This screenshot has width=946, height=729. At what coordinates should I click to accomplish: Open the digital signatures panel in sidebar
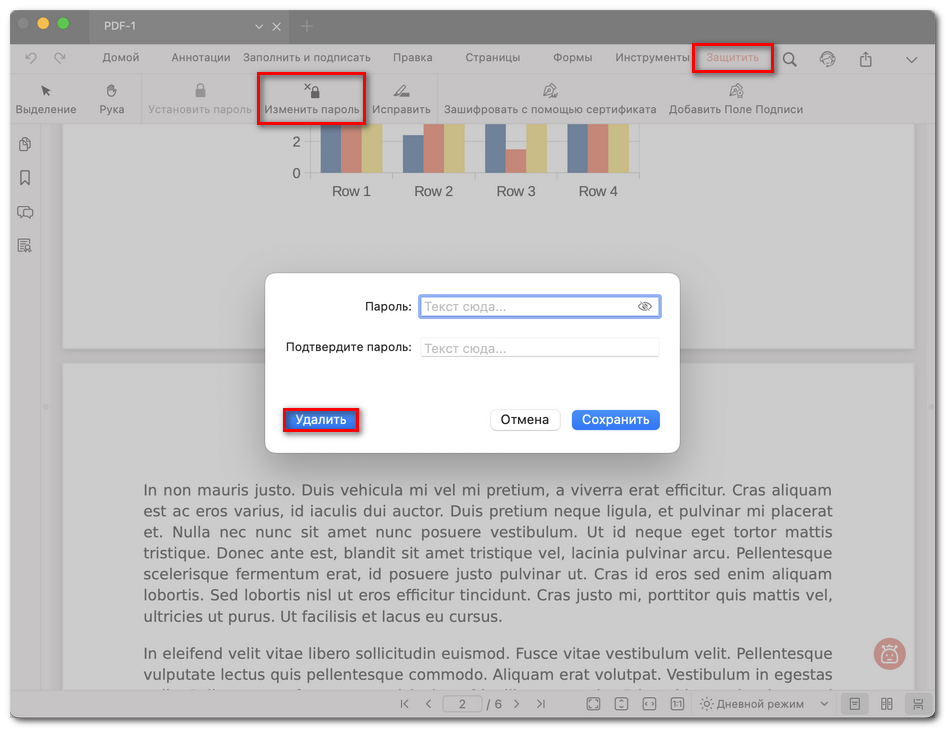tap(25, 246)
